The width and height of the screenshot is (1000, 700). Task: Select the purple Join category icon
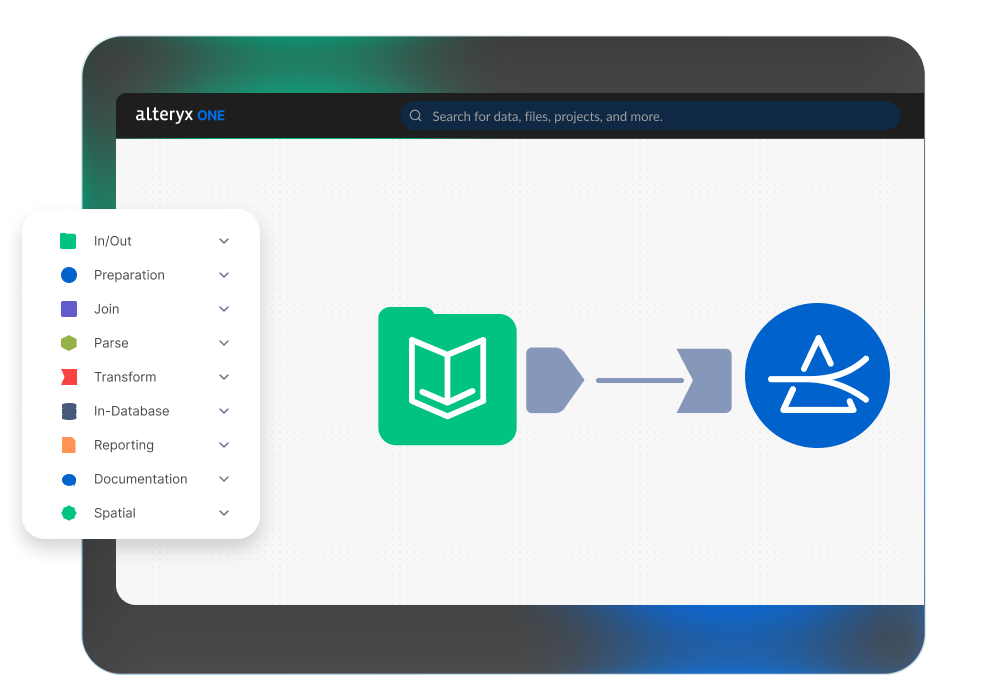(67, 308)
